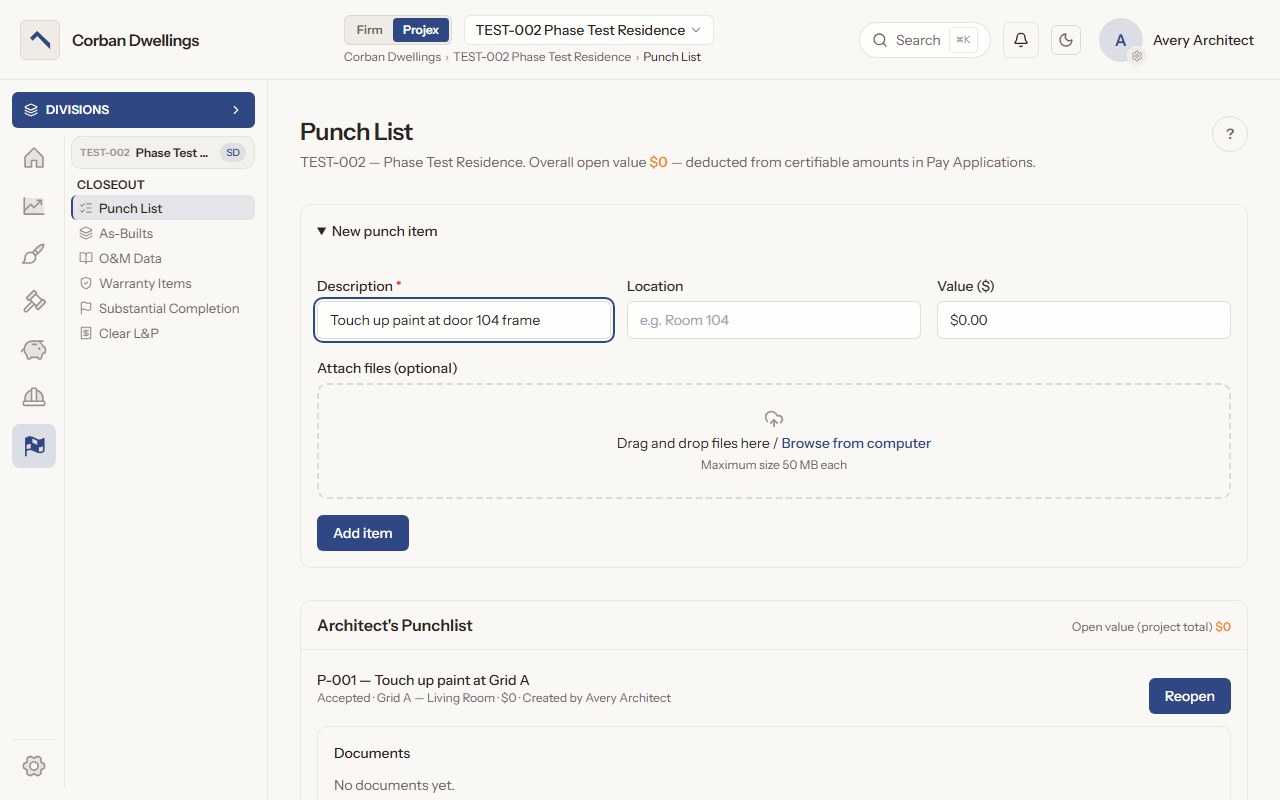This screenshot has height=800, width=1280.
Task: Click the file drag and drop zone
Action: click(x=774, y=441)
